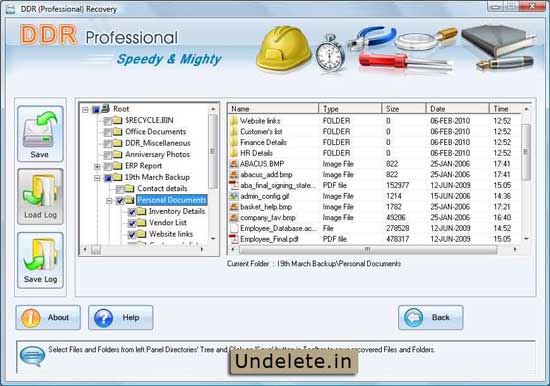
Task: Click file list horizontal scrollbar thumb
Action: [x=368, y=249]
